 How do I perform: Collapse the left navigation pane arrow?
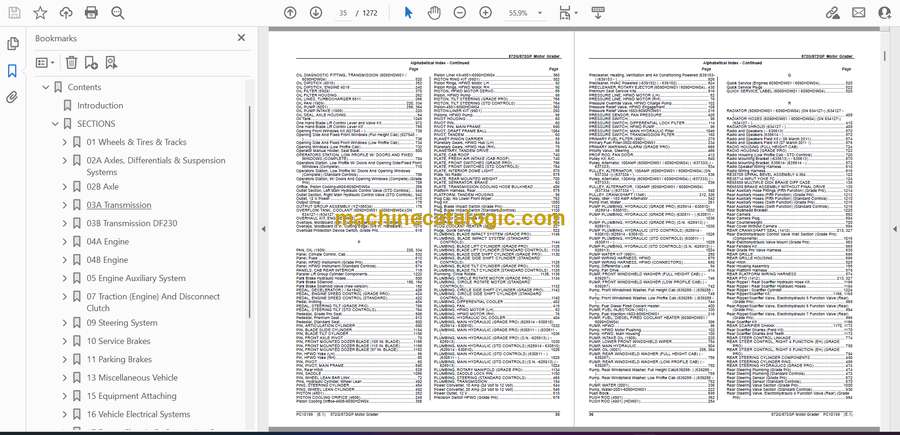pos(263,228)
